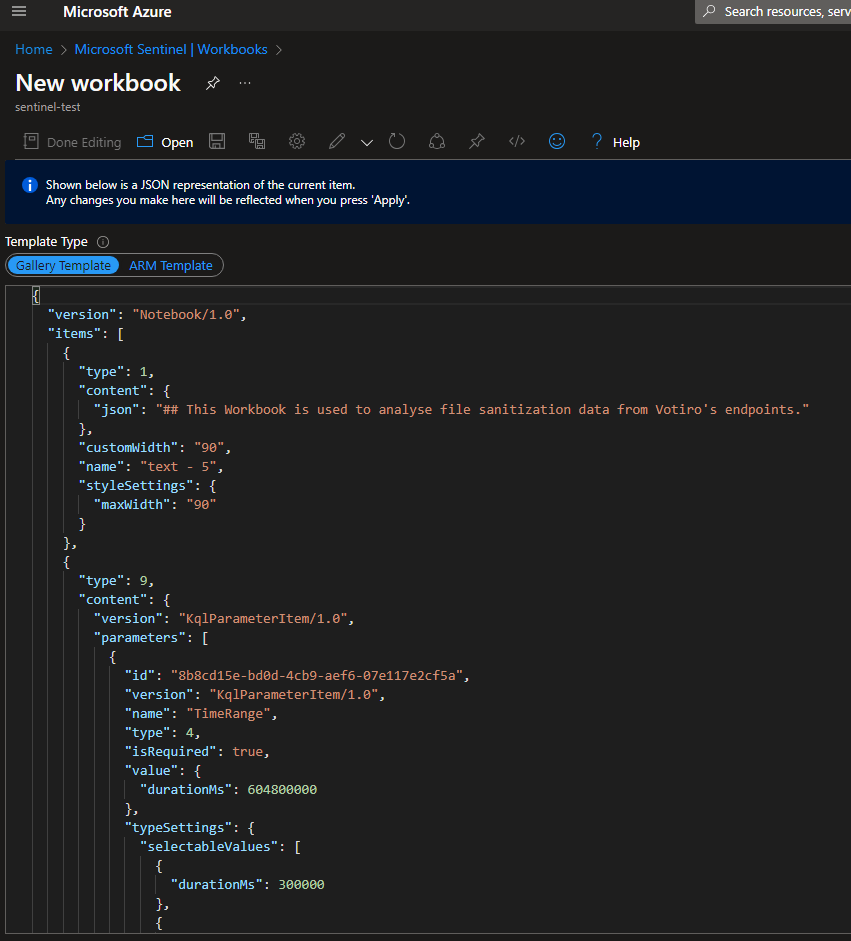The image size is (851, 941).
Task: Click the "isRequired": true line
Action: [197, 751]
